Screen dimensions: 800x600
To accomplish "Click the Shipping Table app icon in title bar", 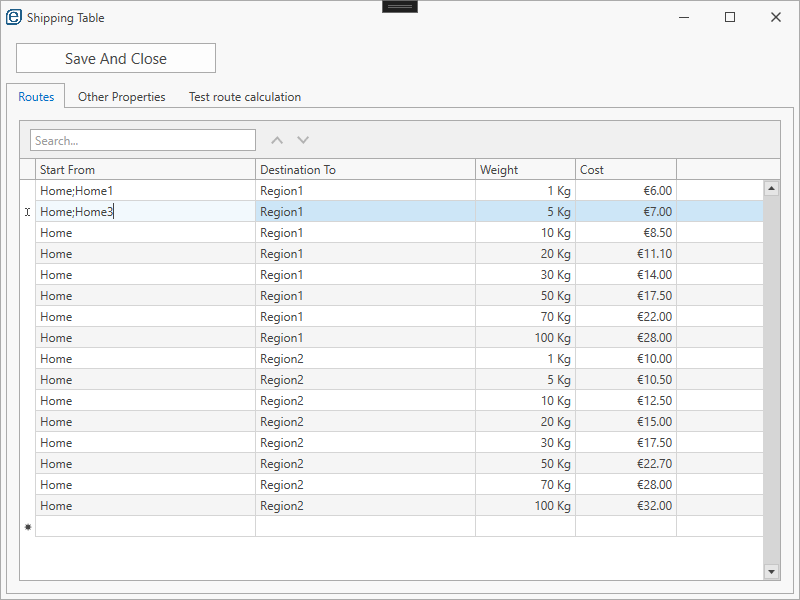I will (x=14, y=17).
